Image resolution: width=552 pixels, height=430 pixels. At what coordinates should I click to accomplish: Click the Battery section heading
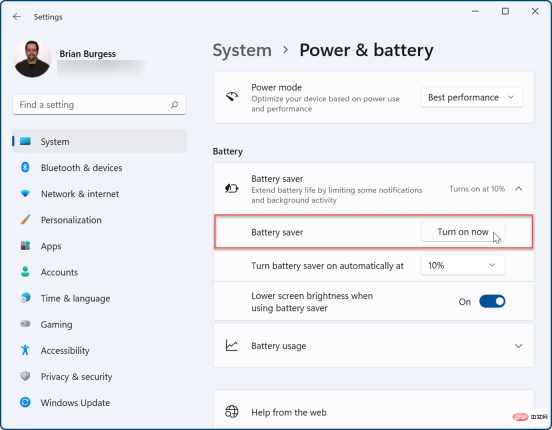(227, 151)
